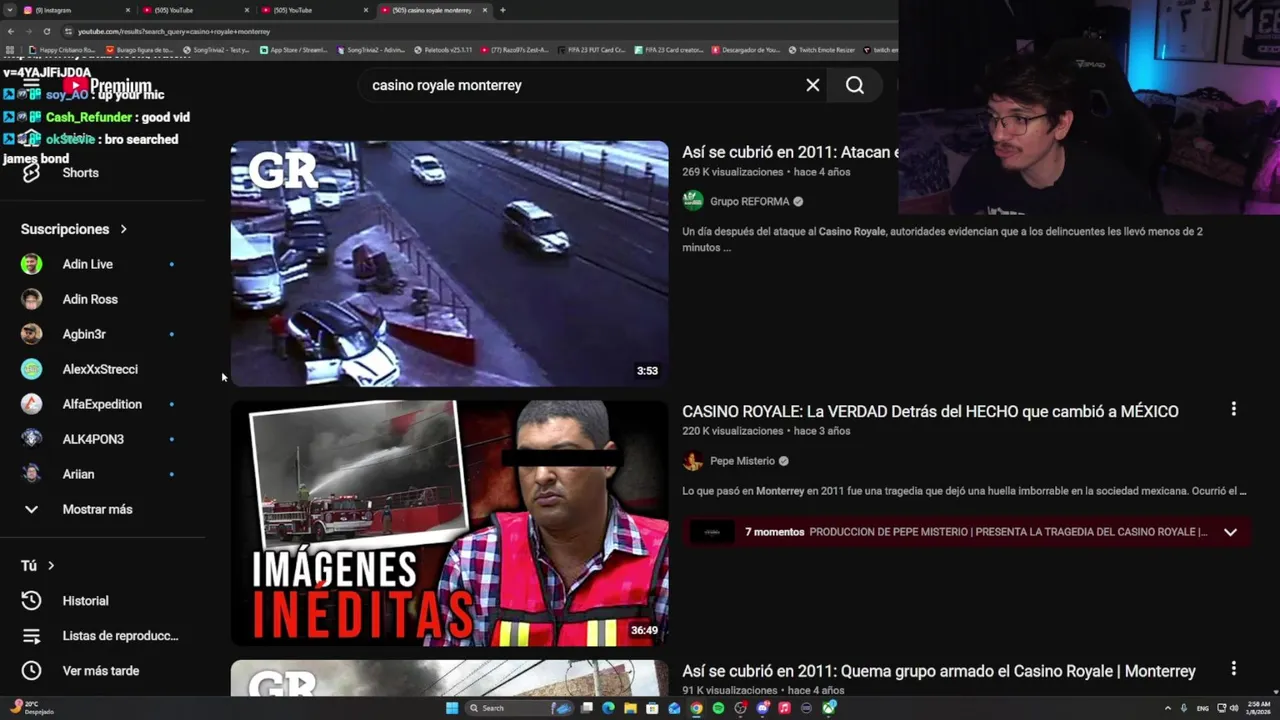1280x720 pixels.
Task: Open Xbox app from the taskbar
Action: click(829, 708)
